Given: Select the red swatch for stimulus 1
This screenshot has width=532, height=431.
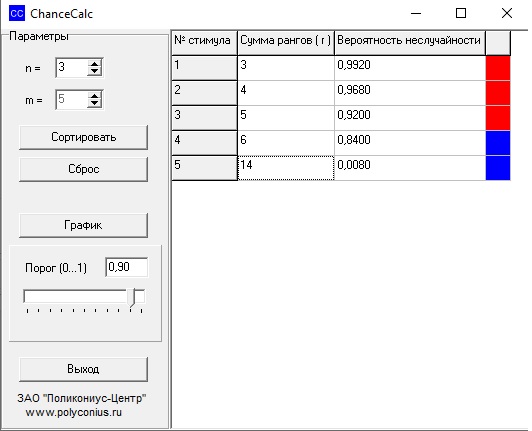Looking at the screenshot, I should pyautogui.click(x=498, y=68).
